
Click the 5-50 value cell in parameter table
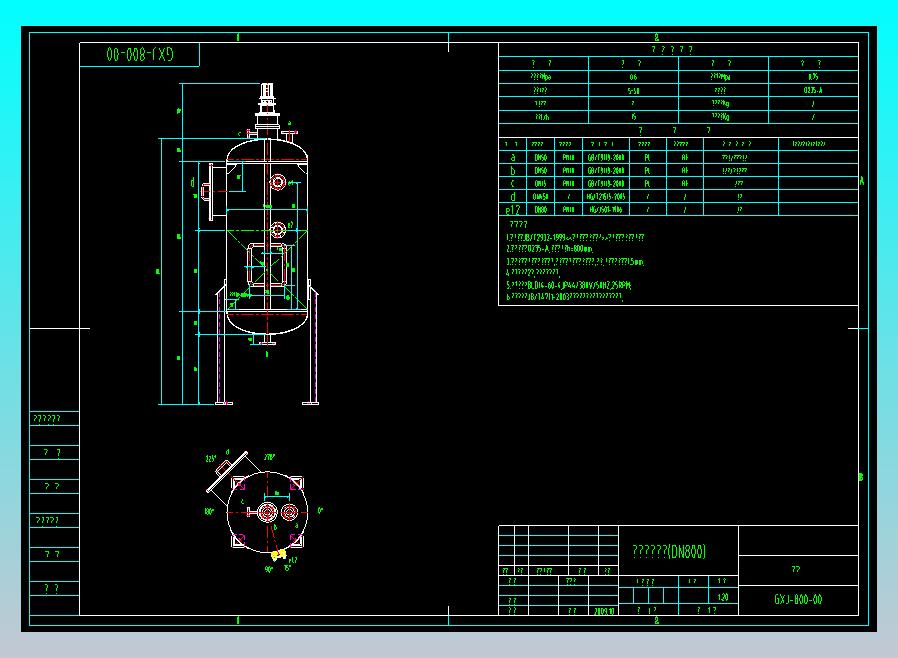pyautogui.click(x=633, y=90)
